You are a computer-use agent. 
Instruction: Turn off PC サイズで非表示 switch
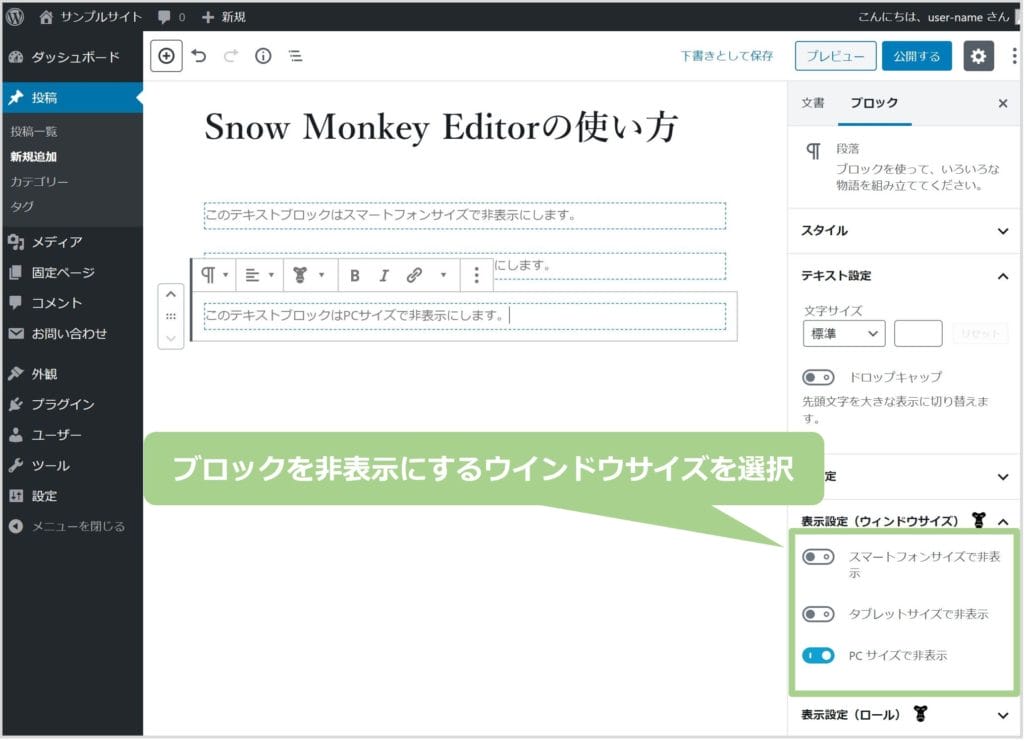point(818,655)
